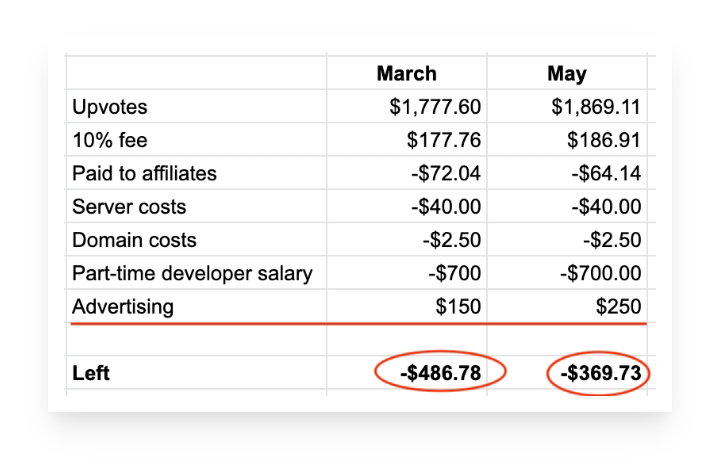Click the Server costs label cell
This screenshot has height=466, width=720.
pyautogui.click(x=197, y=207)
